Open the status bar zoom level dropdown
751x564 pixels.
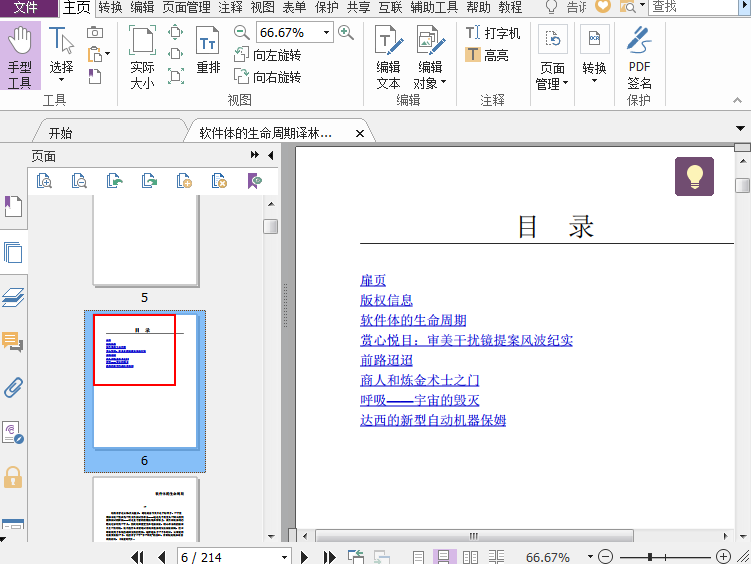tap(590, 556)
